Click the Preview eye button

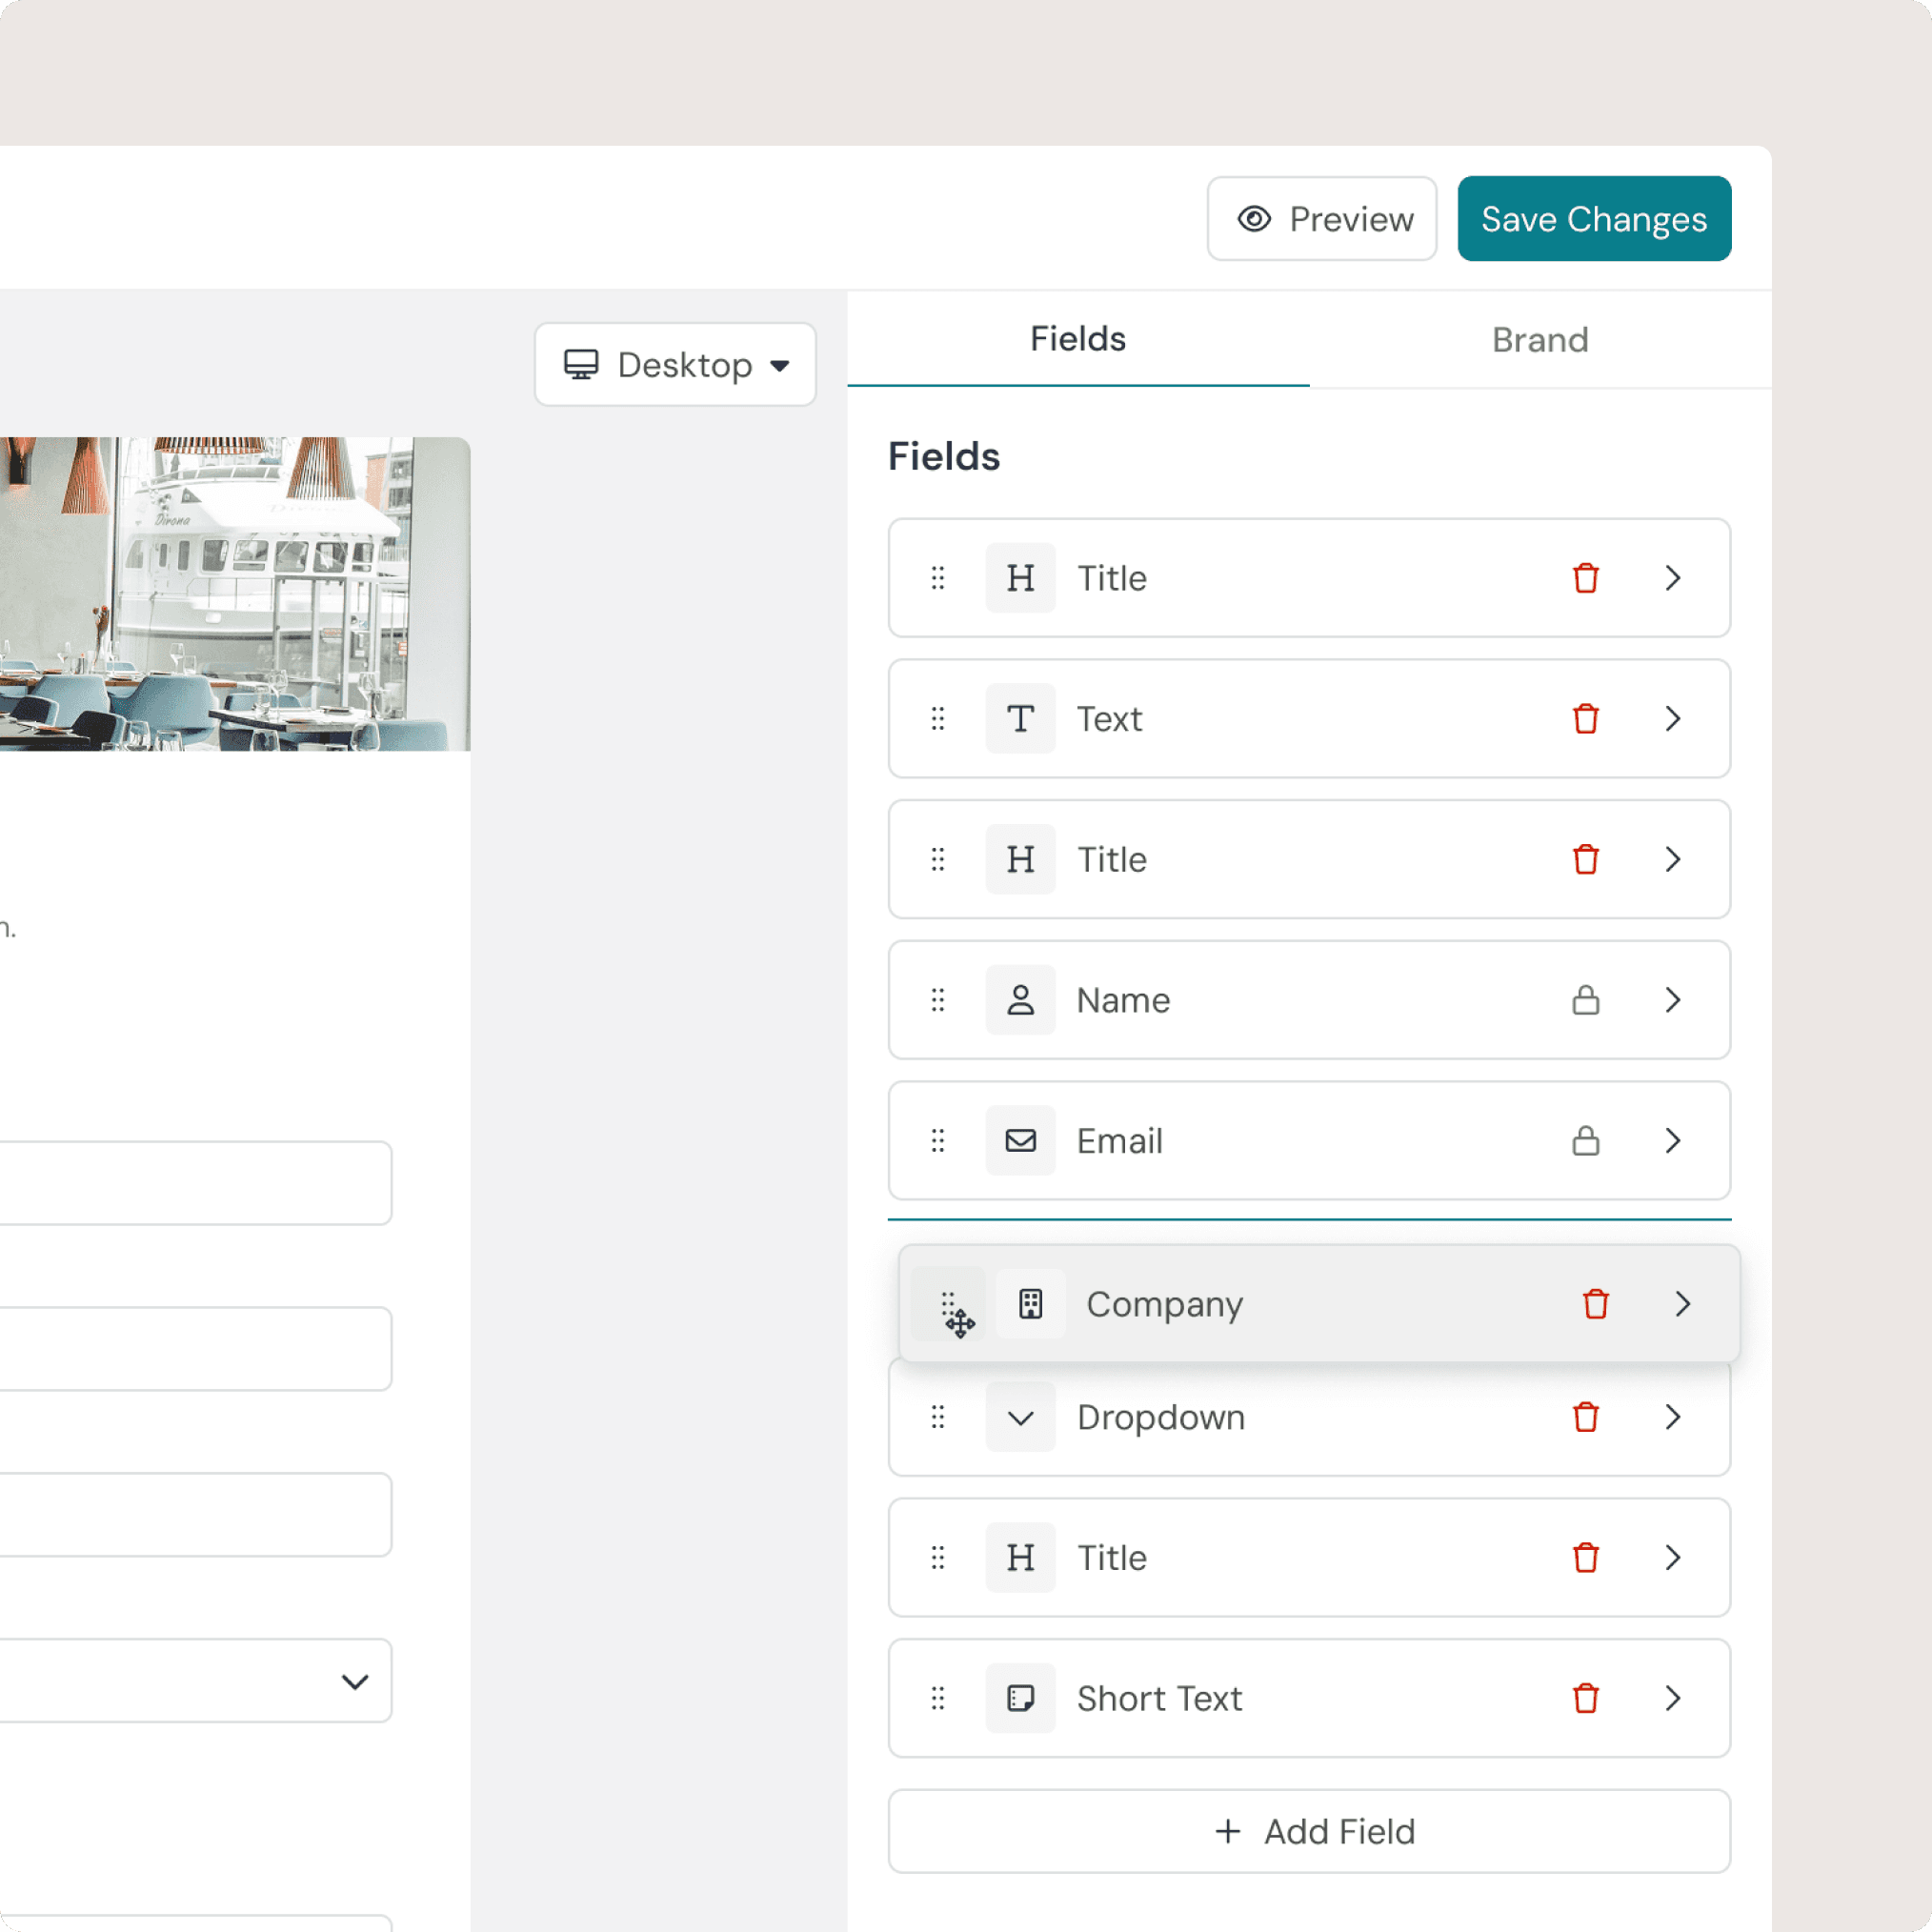pos(1321,219)
